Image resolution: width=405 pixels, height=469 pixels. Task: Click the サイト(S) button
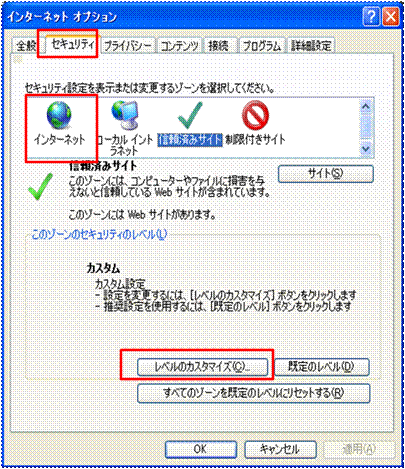point(326,174)
